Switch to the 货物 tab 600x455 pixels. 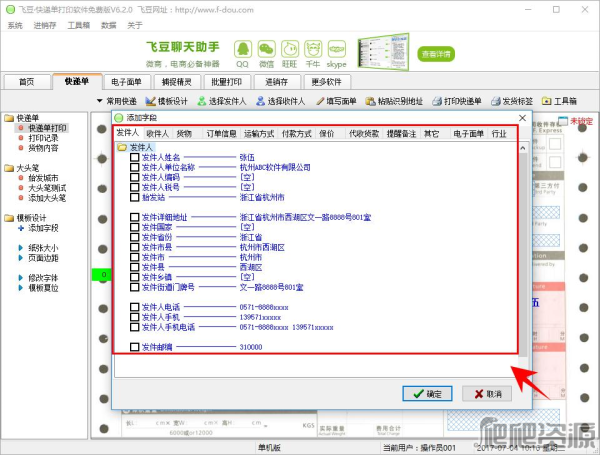point(184,134)
